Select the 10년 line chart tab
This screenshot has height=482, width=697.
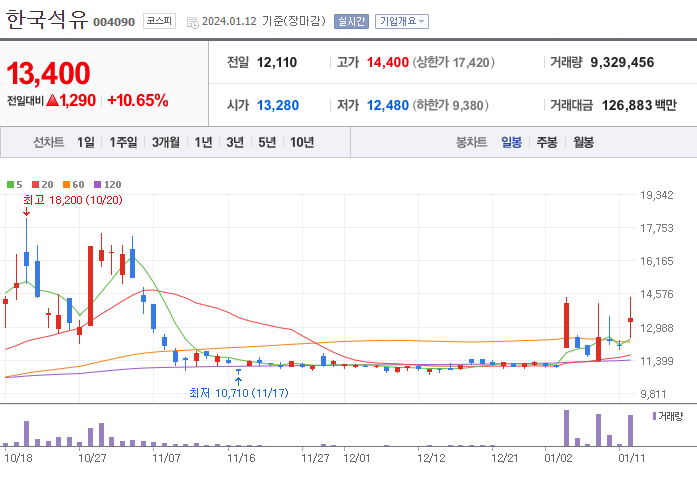click(x=302, y=142)
